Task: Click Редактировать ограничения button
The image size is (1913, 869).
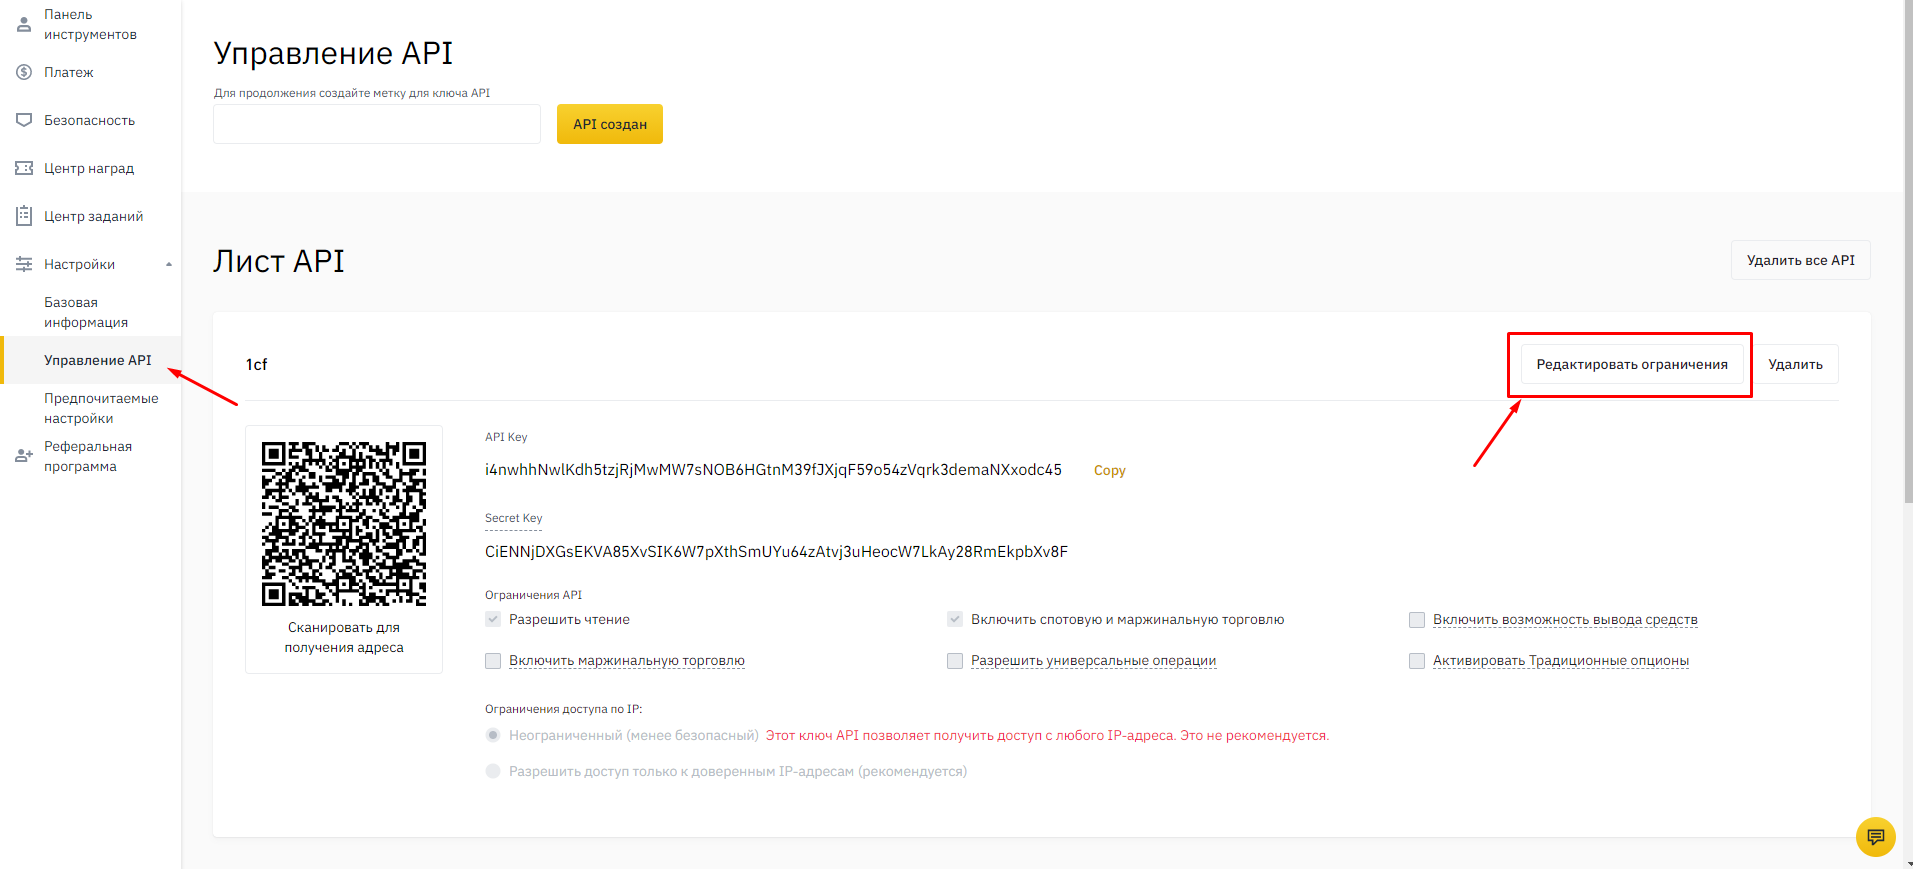Action: (x=1632, y=364)
